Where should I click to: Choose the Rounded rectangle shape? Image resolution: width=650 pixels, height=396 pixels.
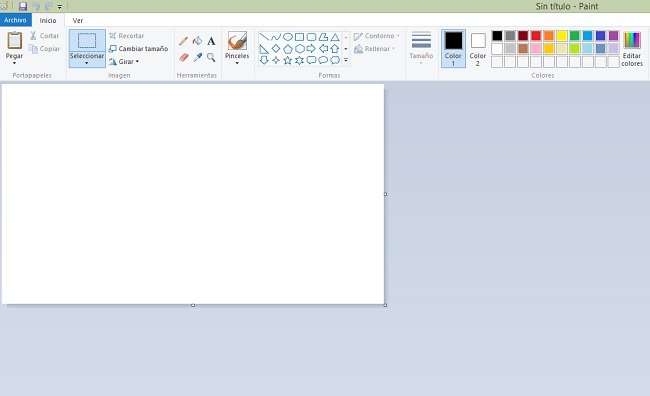point(311,37)
